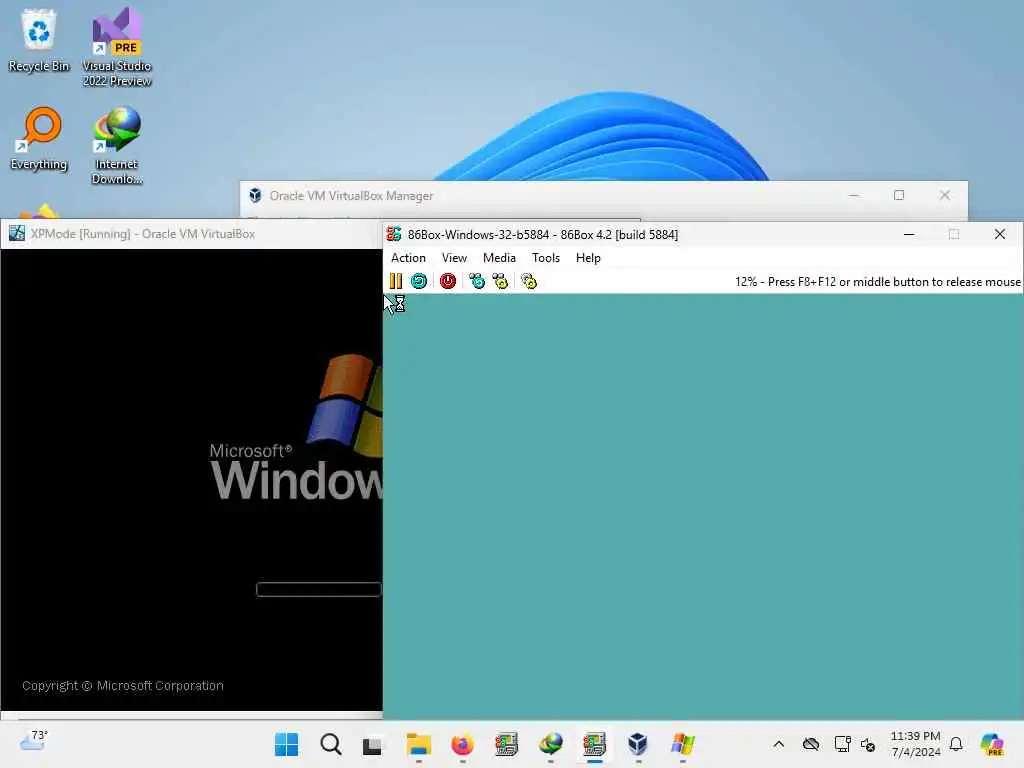1024x768 pixels.
Task: Click the OneDrive cloud tray icon
Action: (x=810, y=744)
